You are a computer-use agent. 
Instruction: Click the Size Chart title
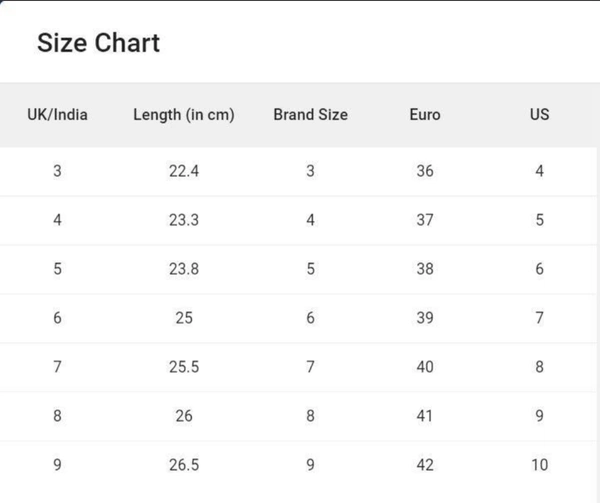(x=98, y=43)
